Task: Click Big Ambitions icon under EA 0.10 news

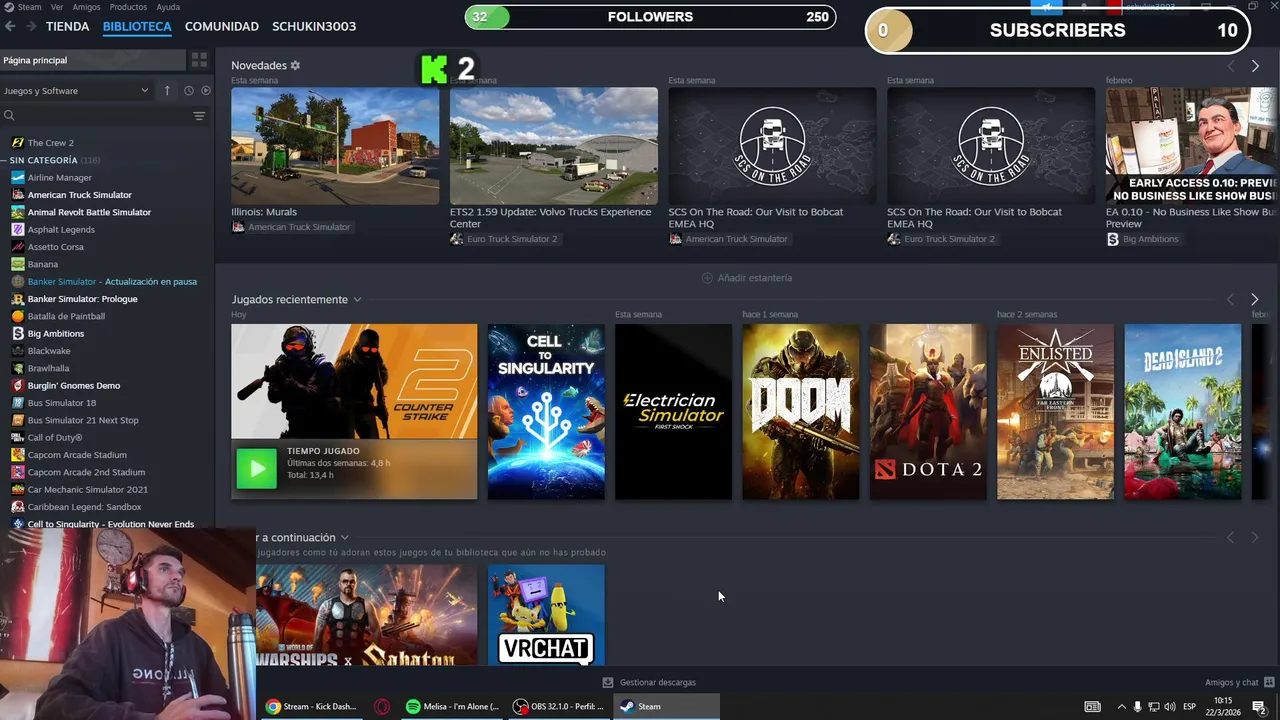Action: 1112,239
